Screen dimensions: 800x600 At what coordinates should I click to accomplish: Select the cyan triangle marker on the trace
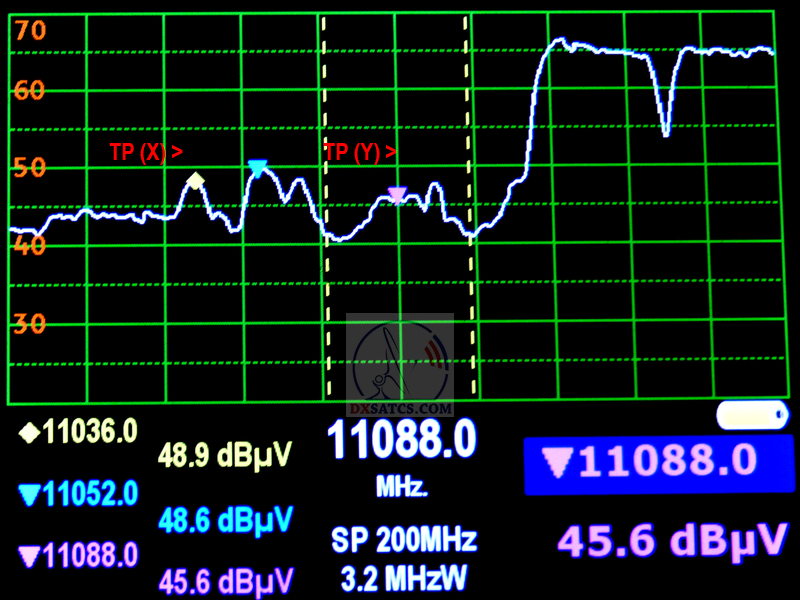pyautogui.click(x=258, y=168)
